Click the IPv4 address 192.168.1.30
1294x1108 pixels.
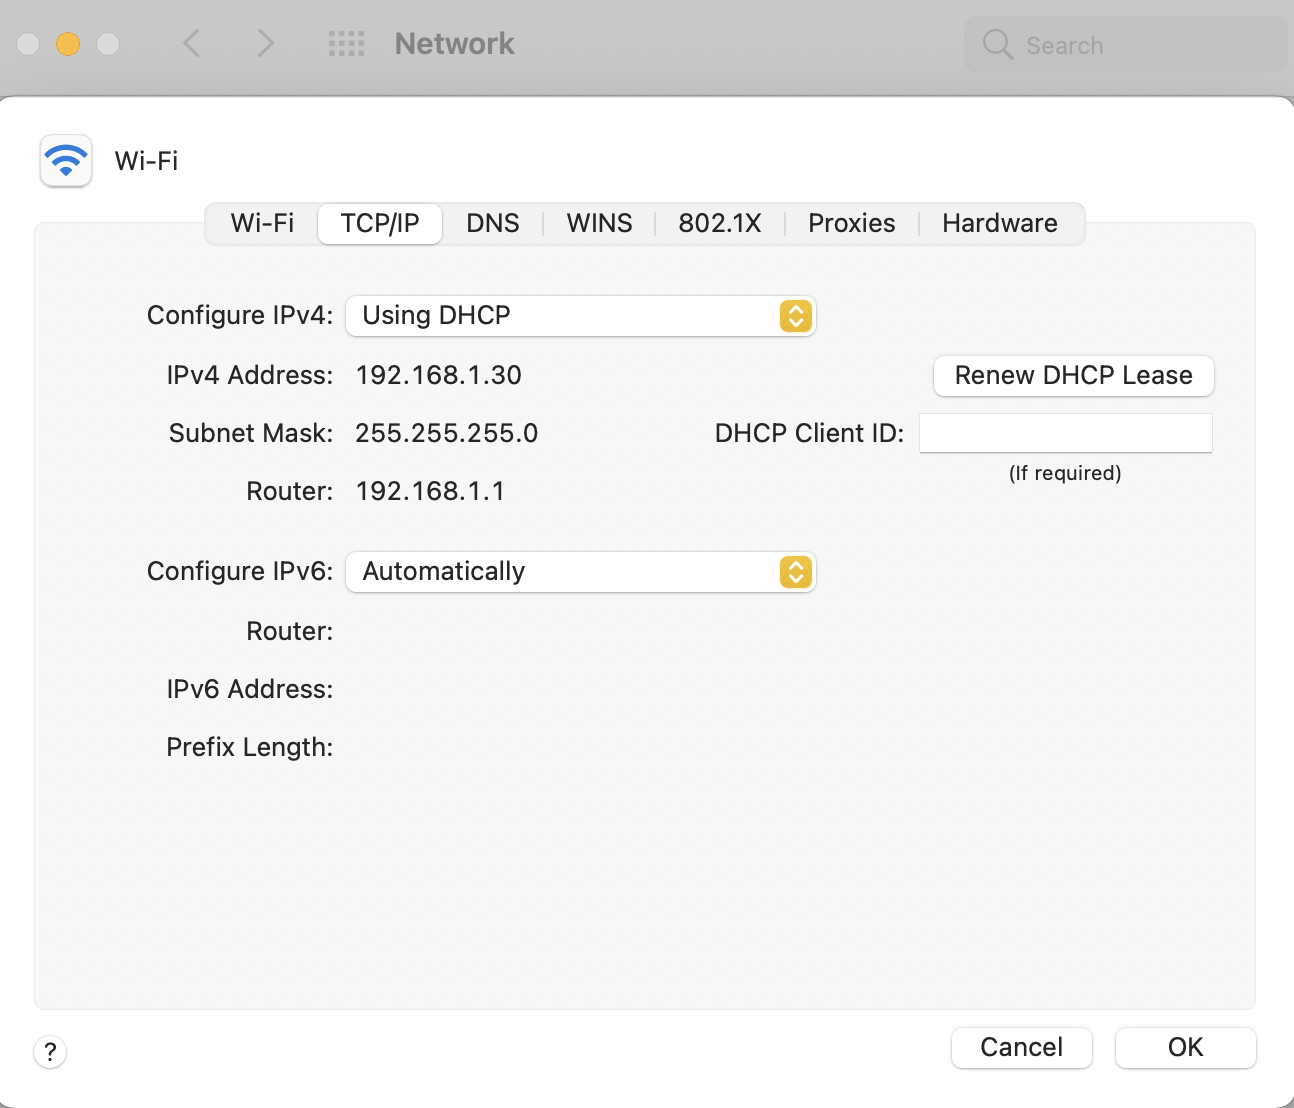tap(439, 375)
